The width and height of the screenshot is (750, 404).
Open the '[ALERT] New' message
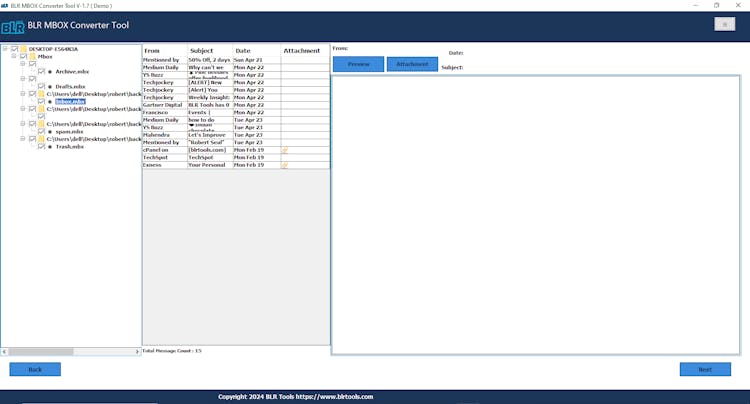pos(210,82)
